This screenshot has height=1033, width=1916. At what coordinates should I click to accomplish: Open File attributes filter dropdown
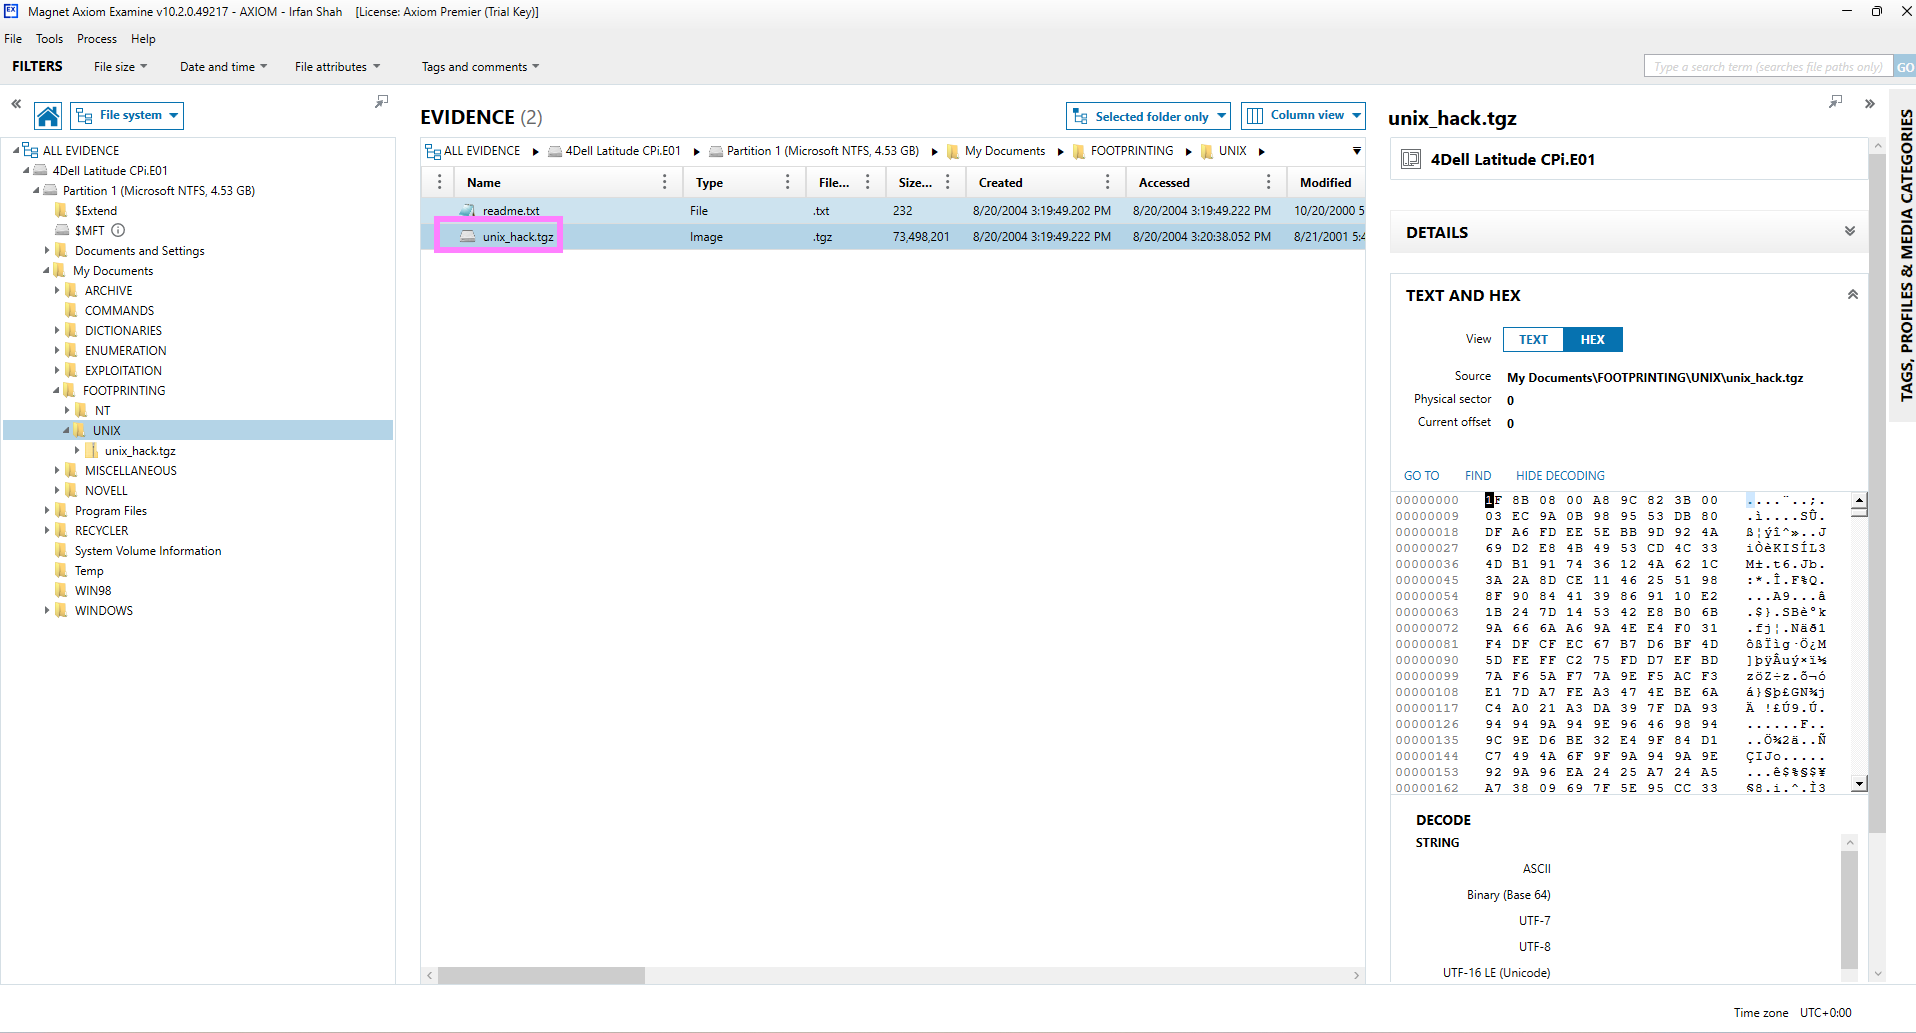tap(337, 67)
